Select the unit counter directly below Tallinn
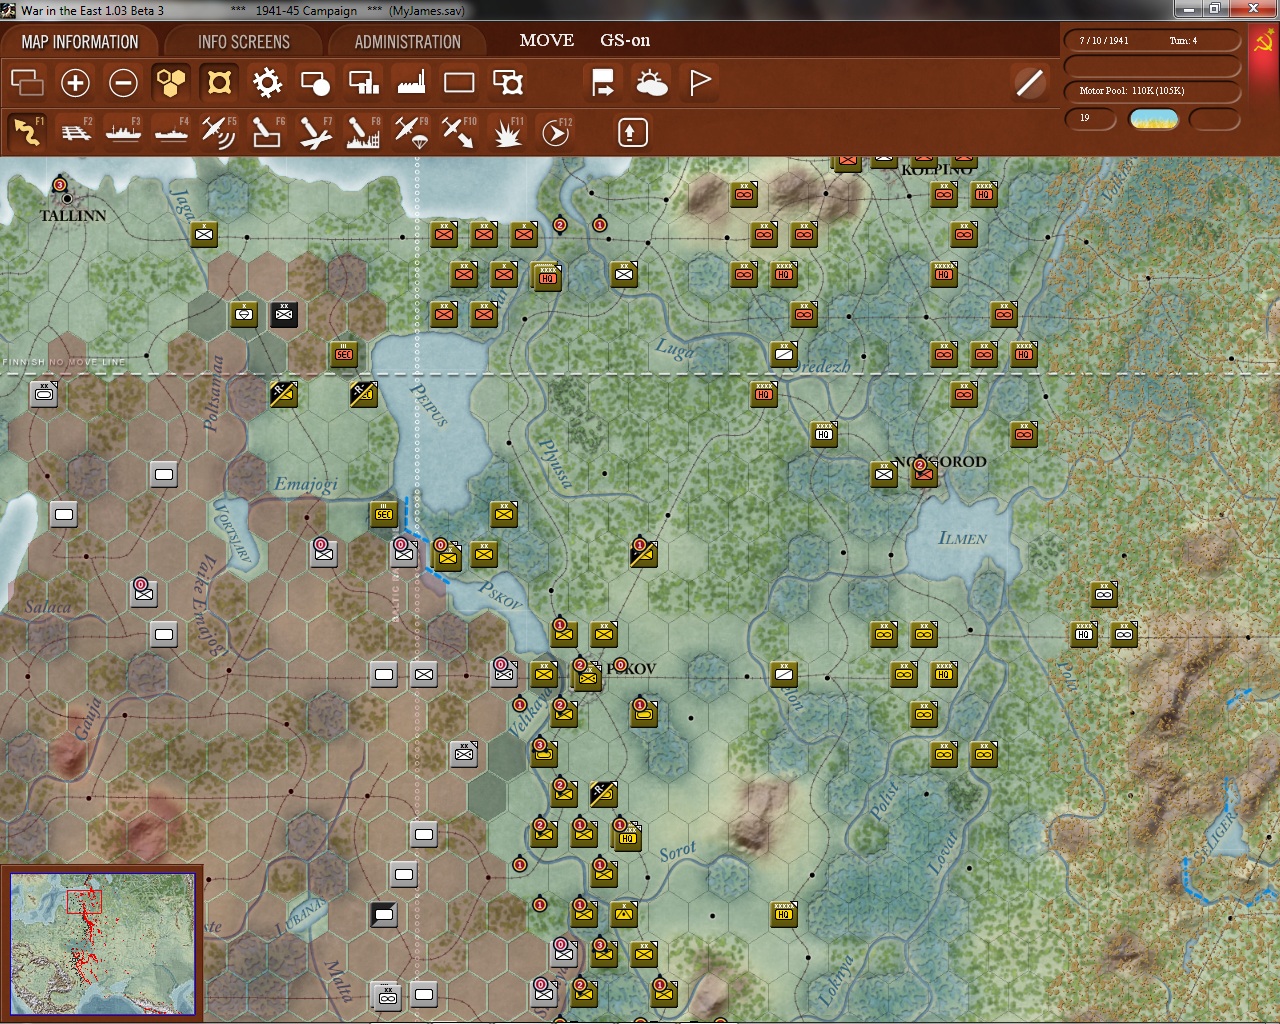1280x1024 pixels. tap(204, 234)
